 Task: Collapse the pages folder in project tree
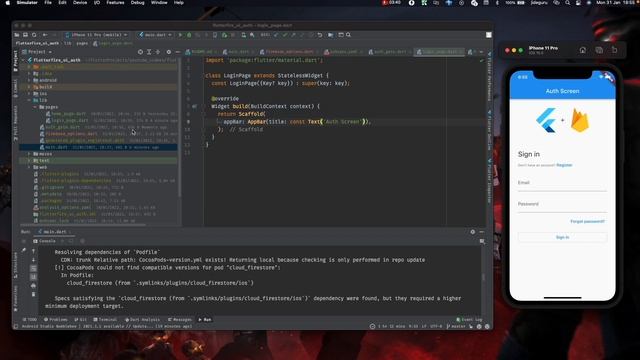(35, 107)
